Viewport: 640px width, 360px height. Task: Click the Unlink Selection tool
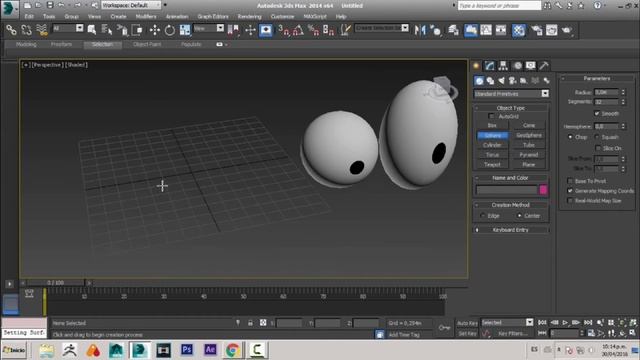point(26,30)
